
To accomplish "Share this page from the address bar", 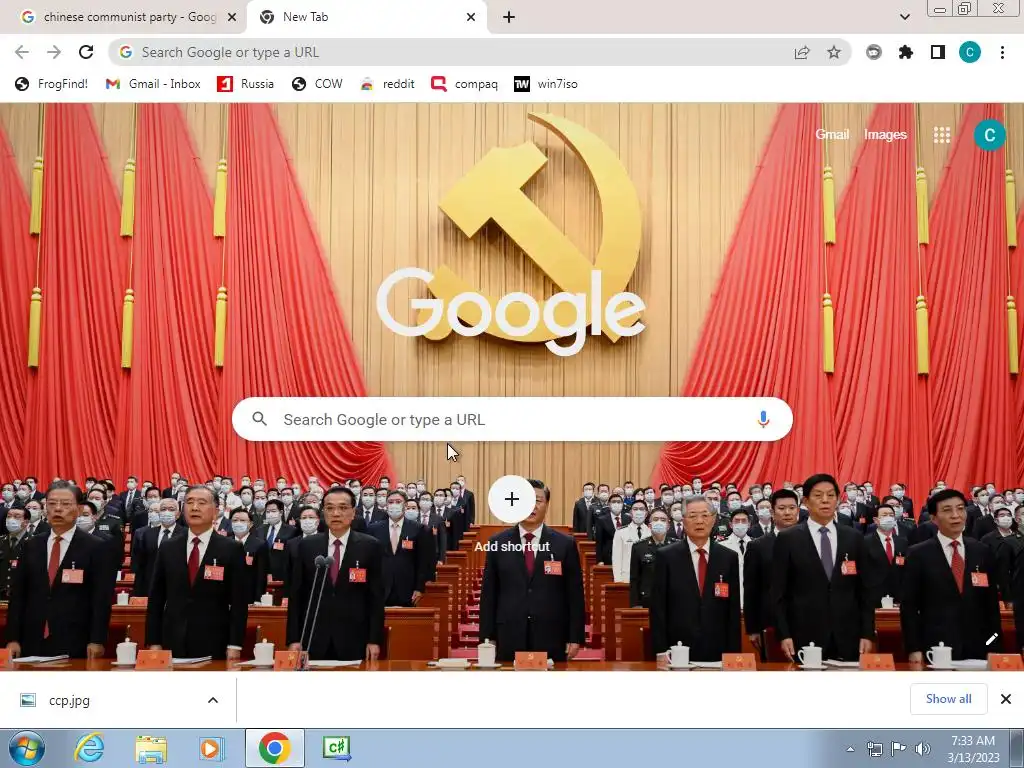I will (802, 52).
